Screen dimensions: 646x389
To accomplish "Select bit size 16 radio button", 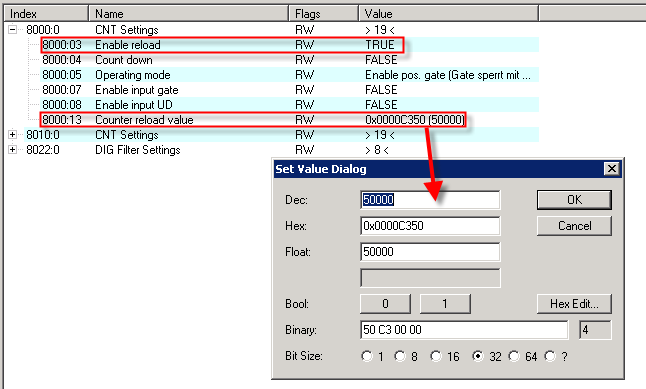I will coord(436,356).
